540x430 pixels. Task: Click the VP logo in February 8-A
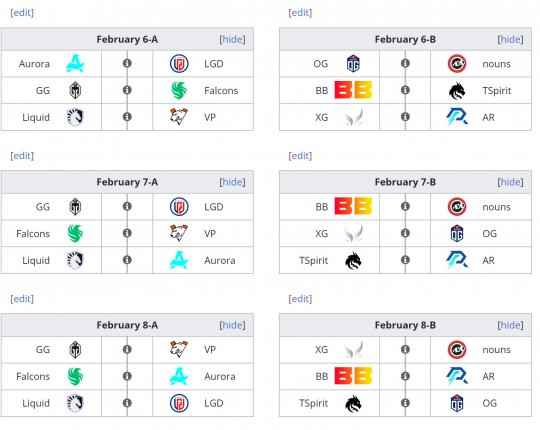pos(179,349)
